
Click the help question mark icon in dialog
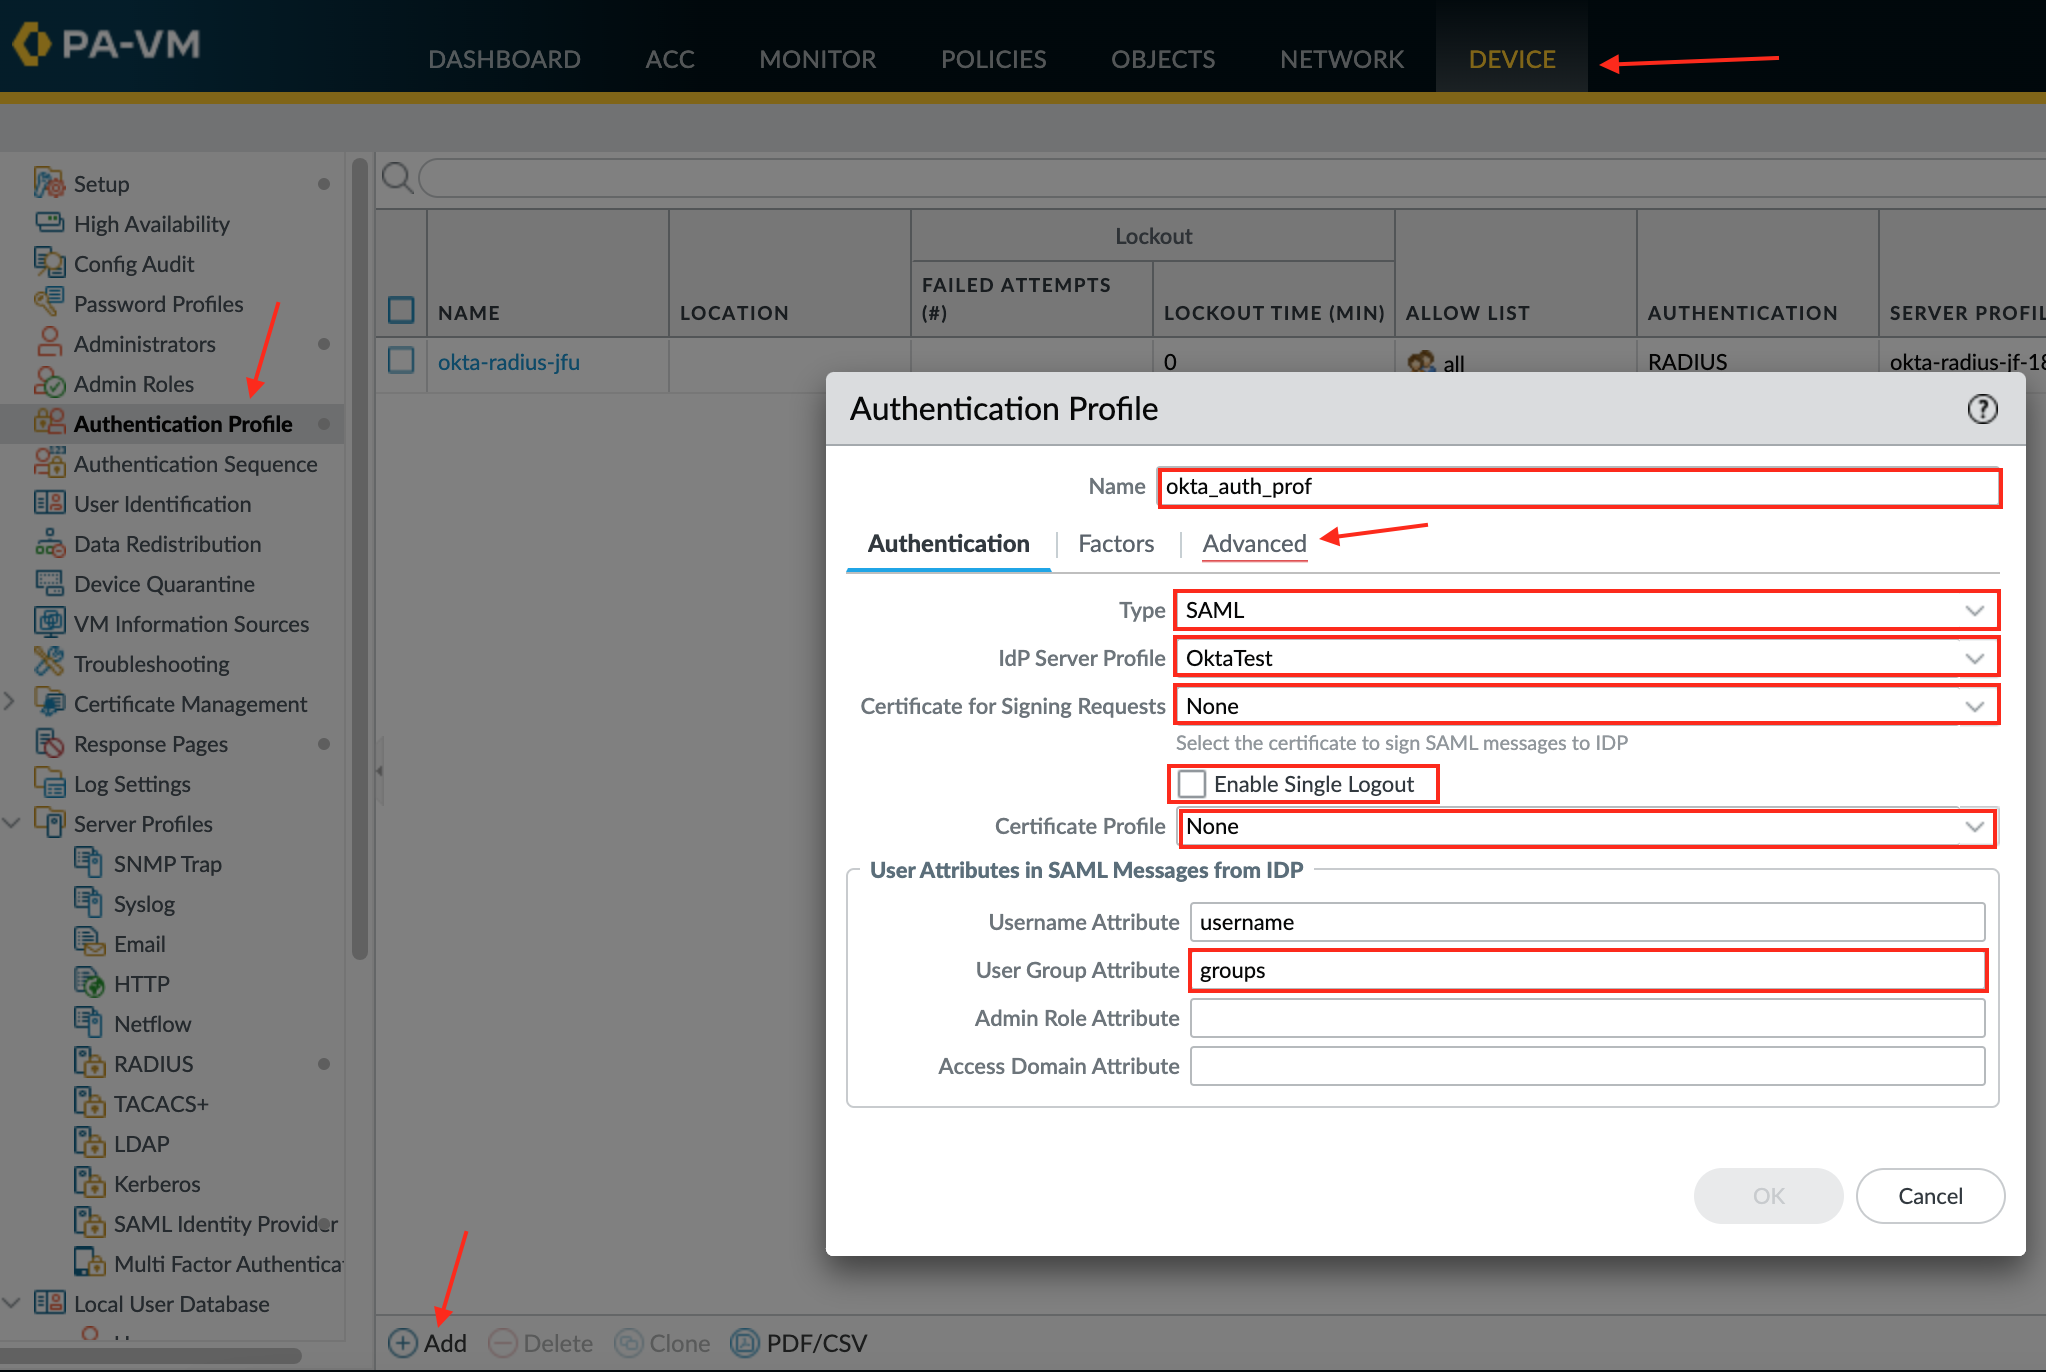[1982, 409]
